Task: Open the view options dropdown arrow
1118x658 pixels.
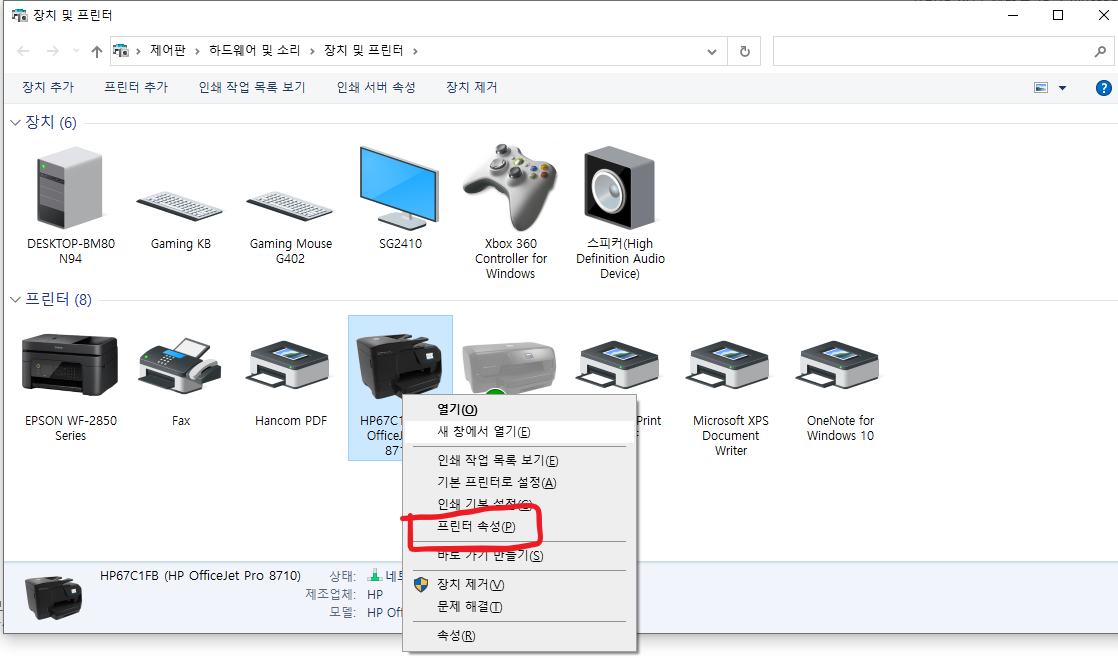Action: coord(1062,88)
